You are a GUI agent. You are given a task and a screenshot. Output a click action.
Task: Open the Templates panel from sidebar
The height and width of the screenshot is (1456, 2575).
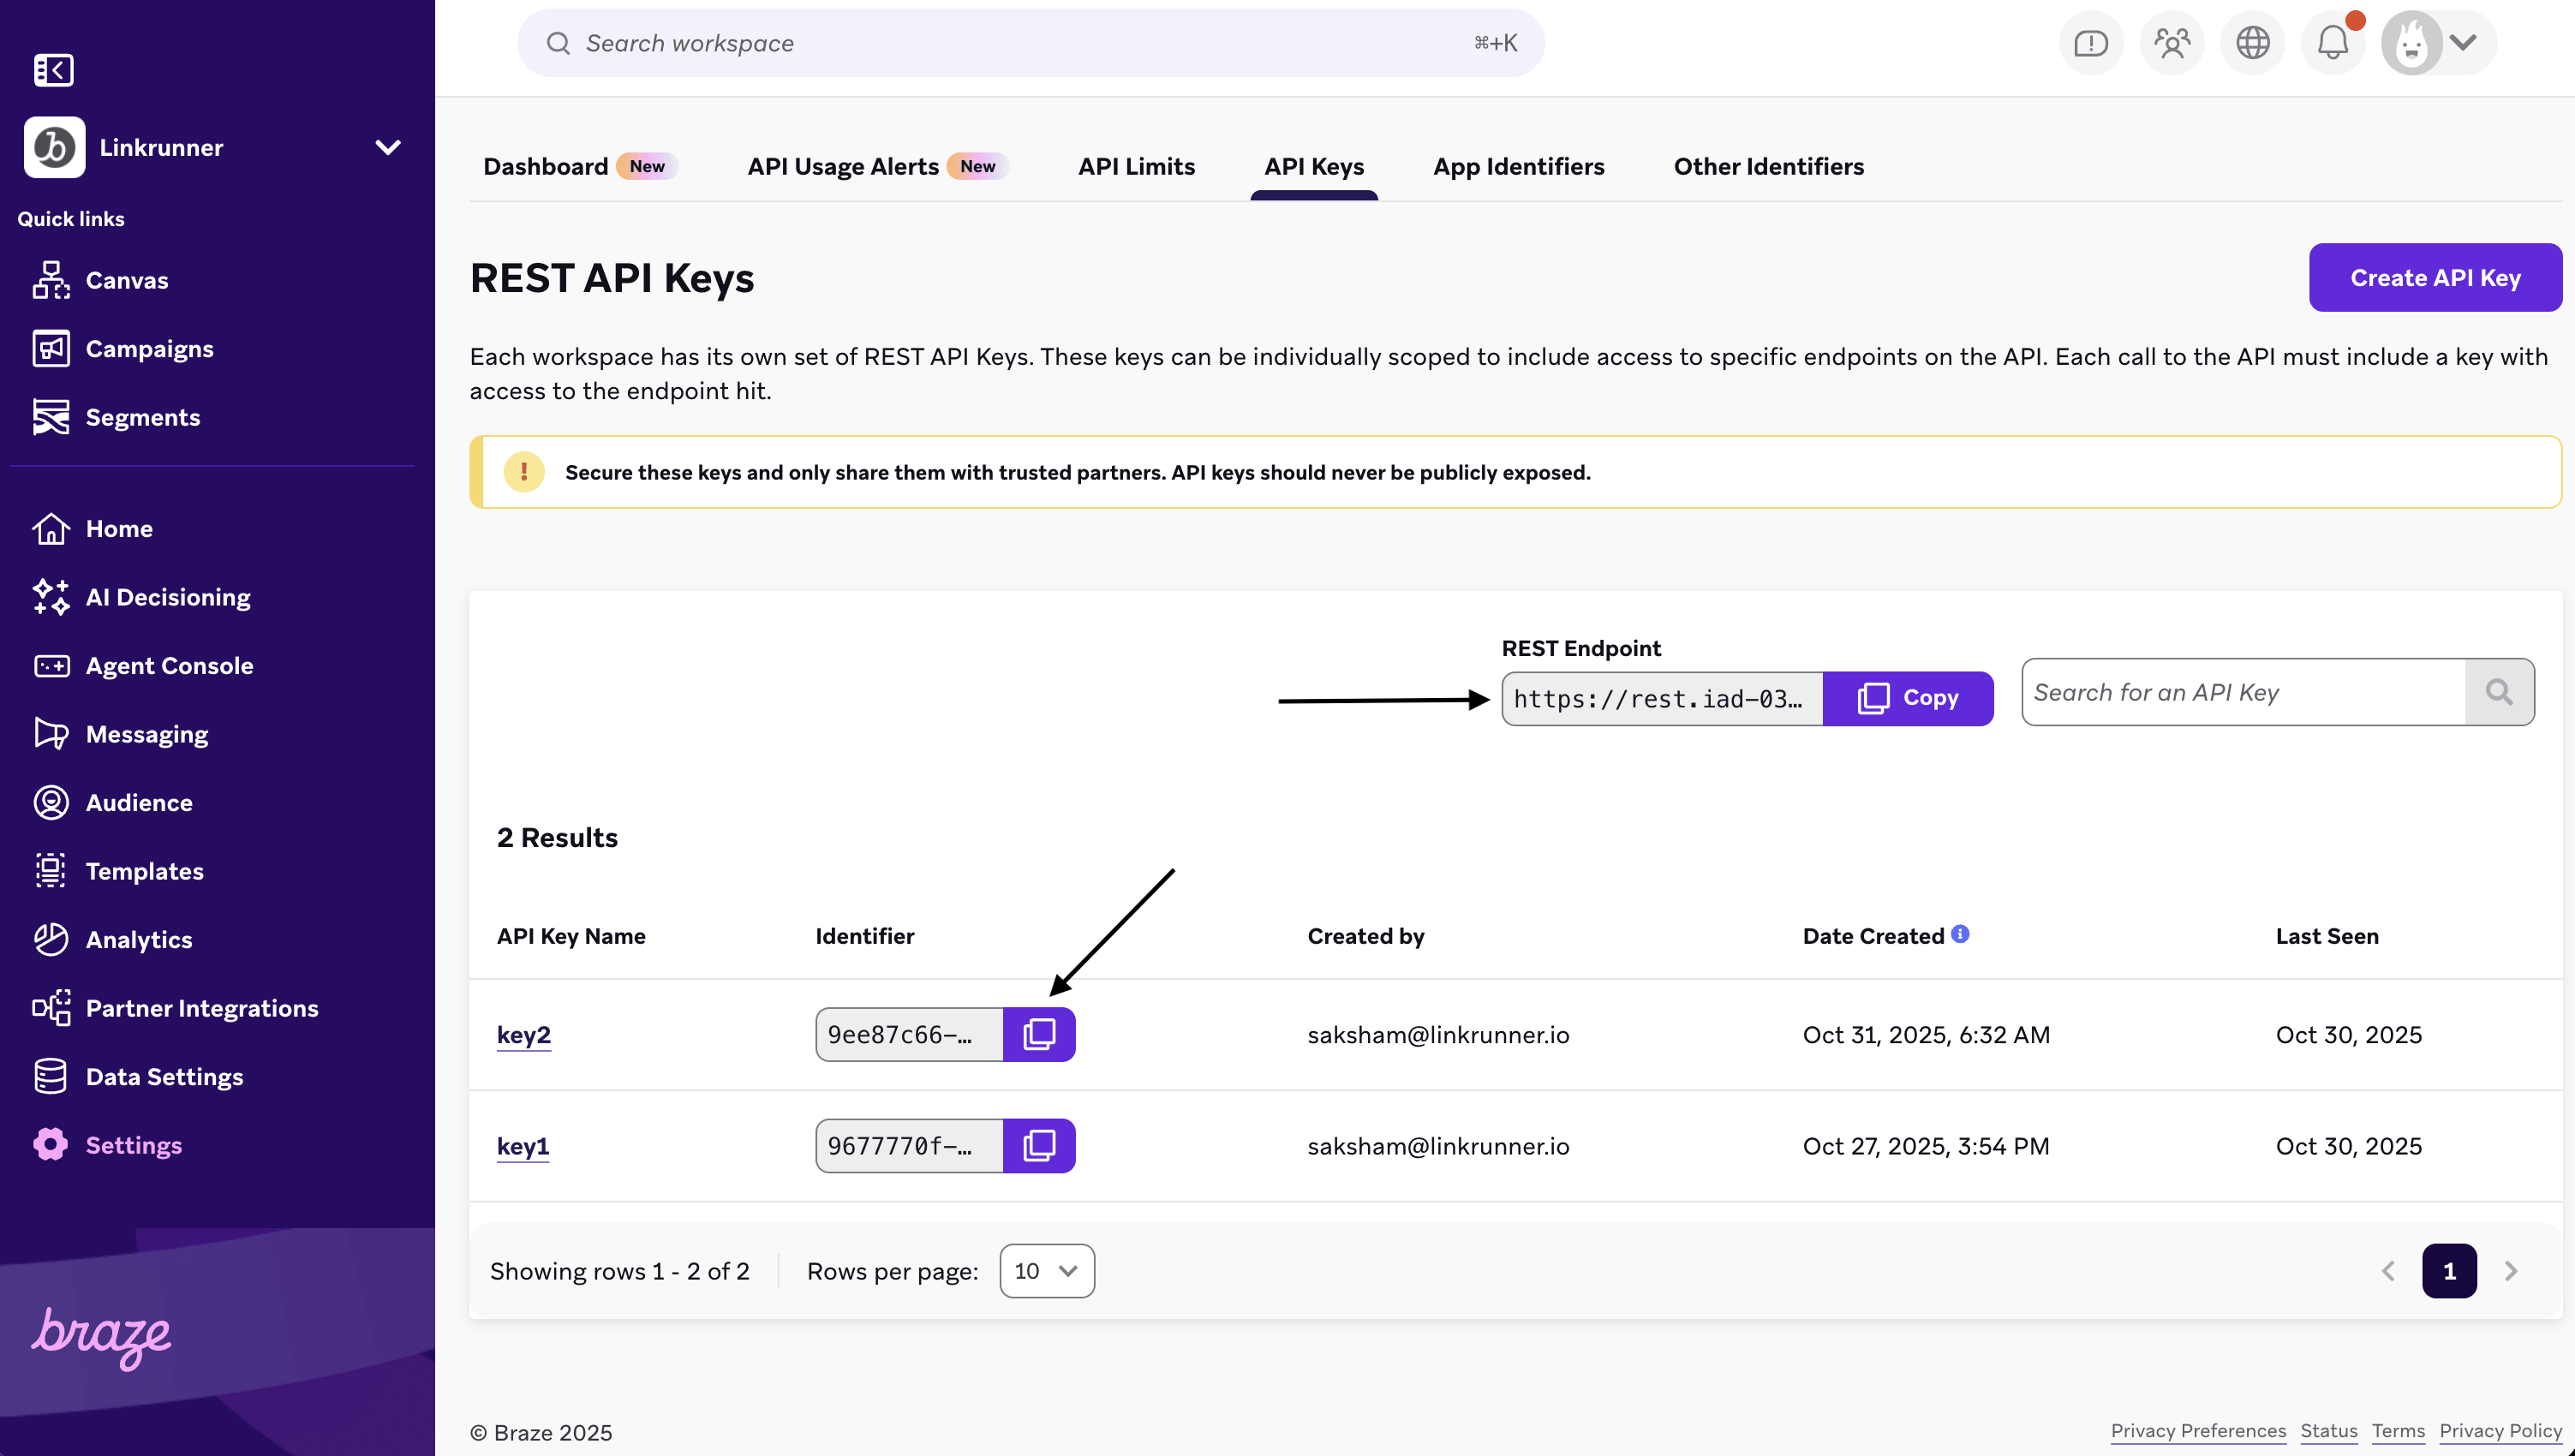(x=144, y=871)
